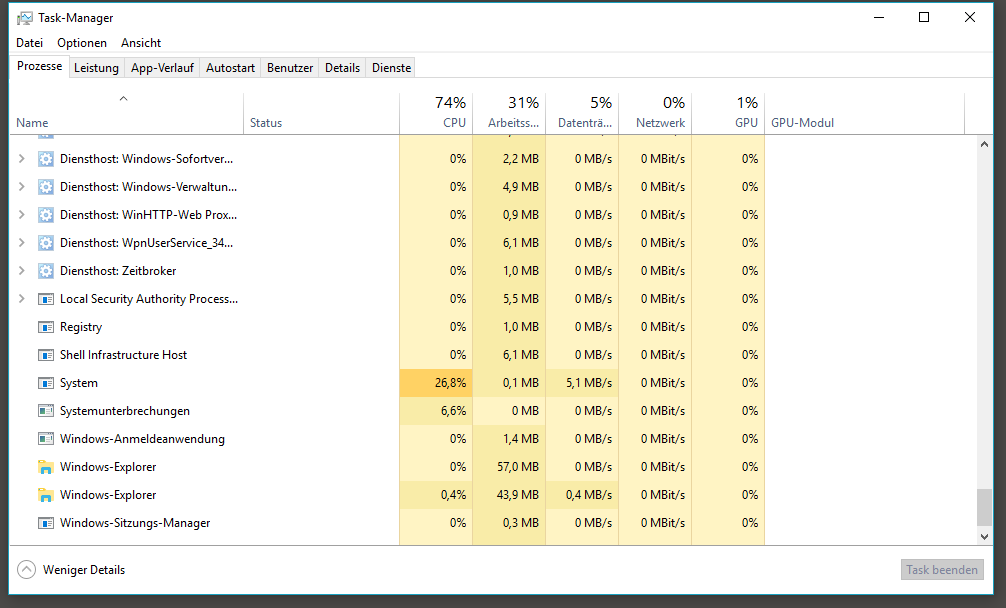The image size is (1006, 608).
Task: Select Shell Infrastructure Host row name
Action: pos(123,355)
